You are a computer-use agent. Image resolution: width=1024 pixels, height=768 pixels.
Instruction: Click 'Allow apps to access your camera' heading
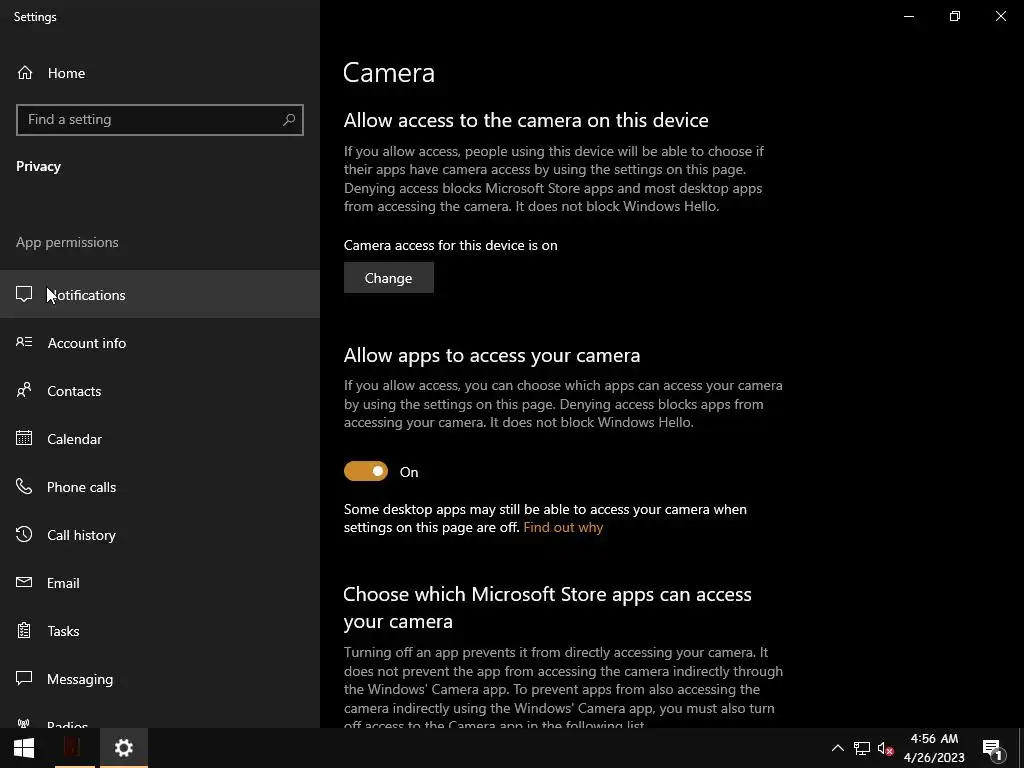492,355
